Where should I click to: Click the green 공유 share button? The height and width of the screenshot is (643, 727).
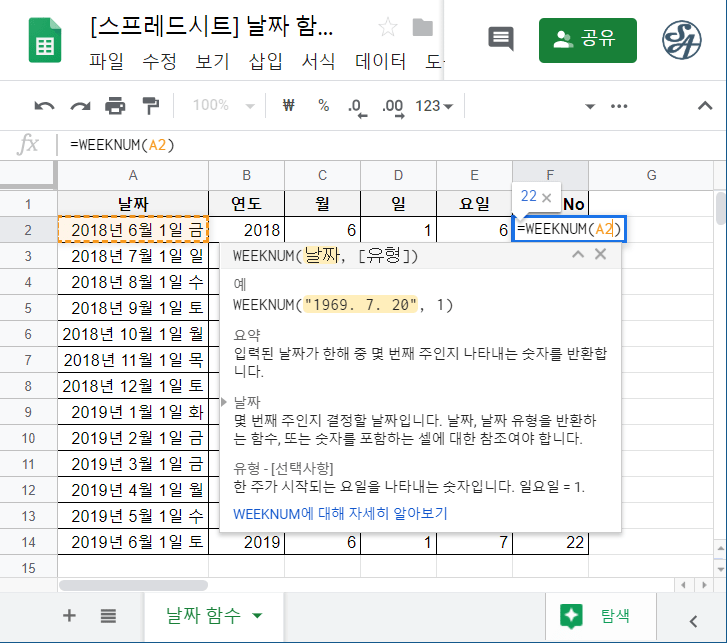tap(587, 40)
